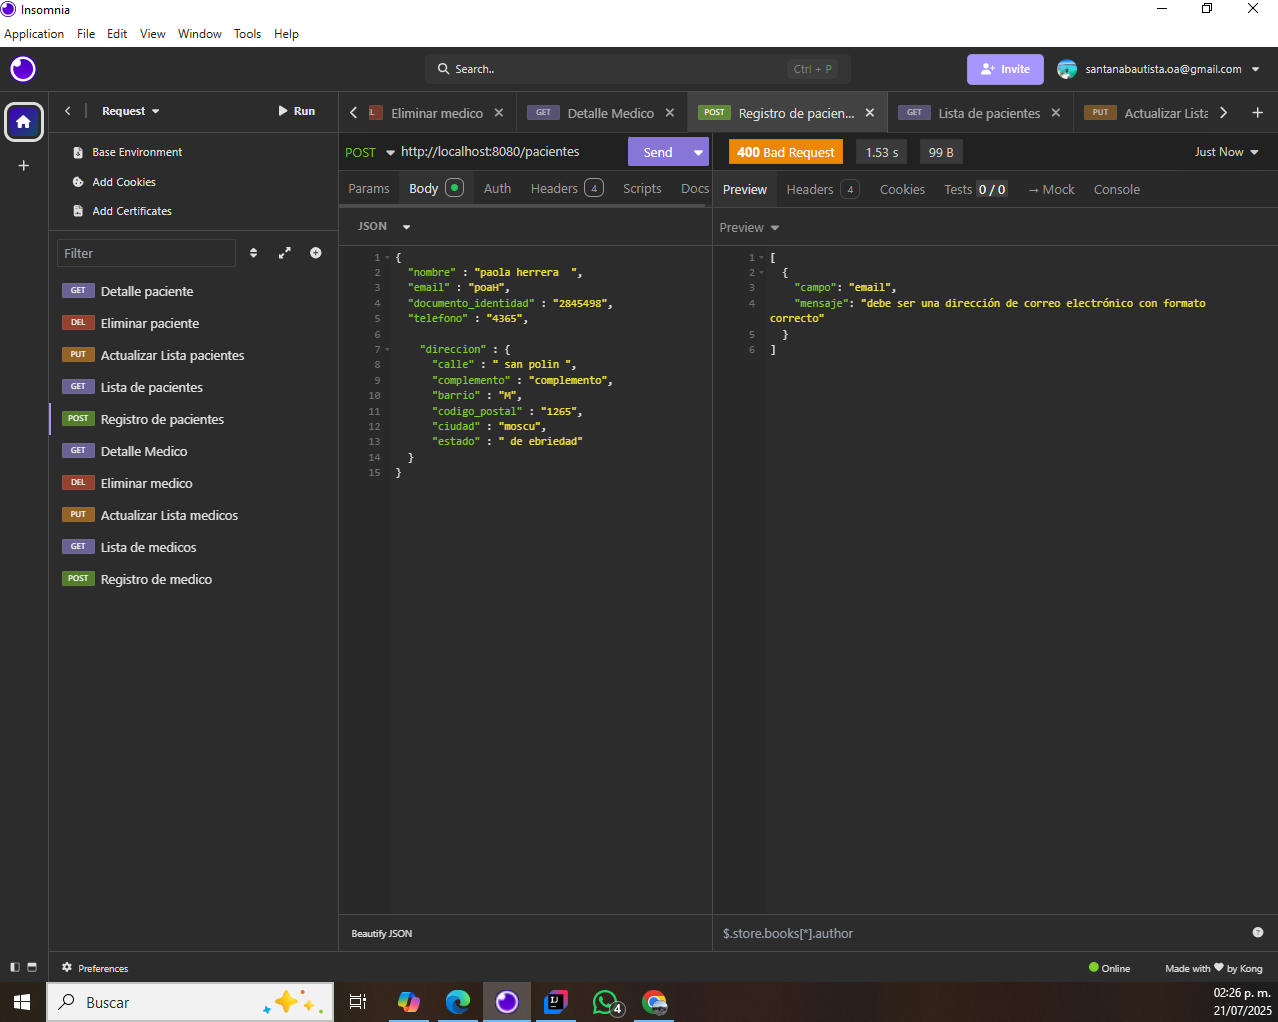Focus the top Search bar

click(638, 69)
